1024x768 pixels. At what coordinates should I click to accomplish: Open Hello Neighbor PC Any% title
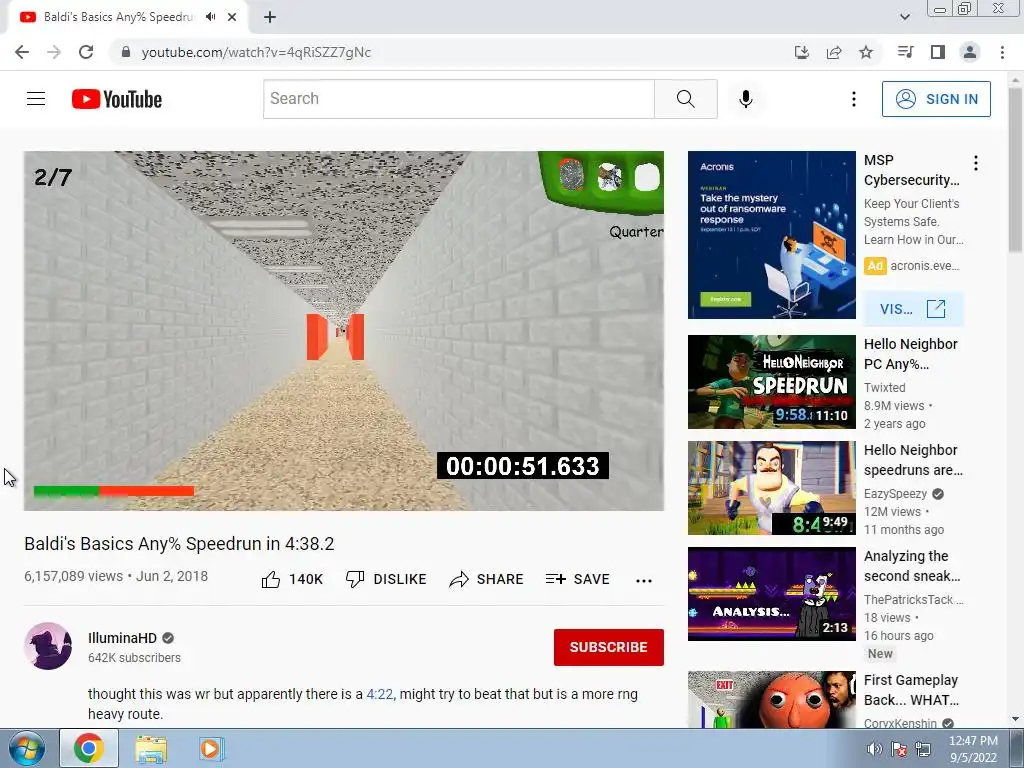pyautogui.click(x=910, y=354)
